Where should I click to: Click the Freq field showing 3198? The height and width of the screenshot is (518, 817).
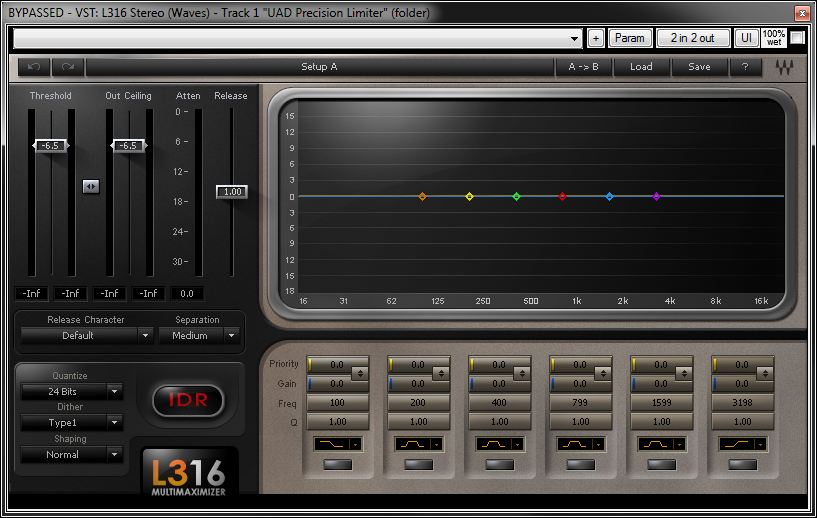[x=742, y=402]
